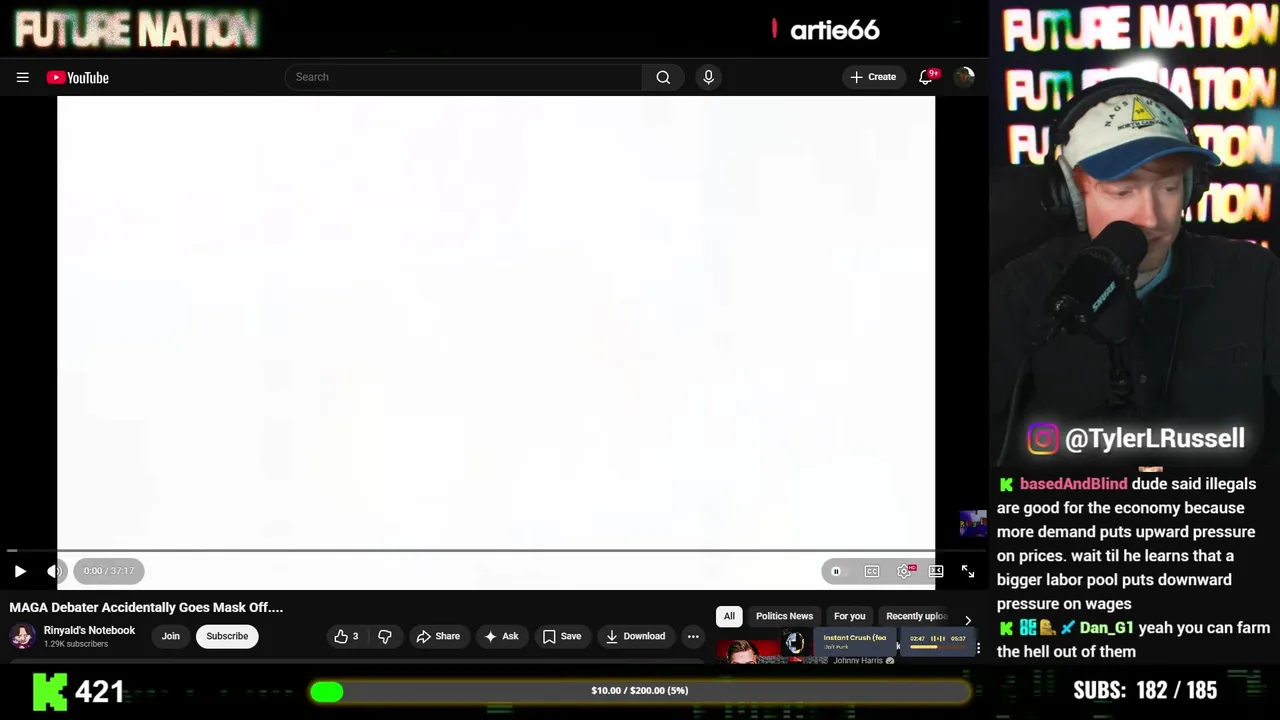
Task: Open Rinyald's Notebook channel name
Action: pos(89,630)
